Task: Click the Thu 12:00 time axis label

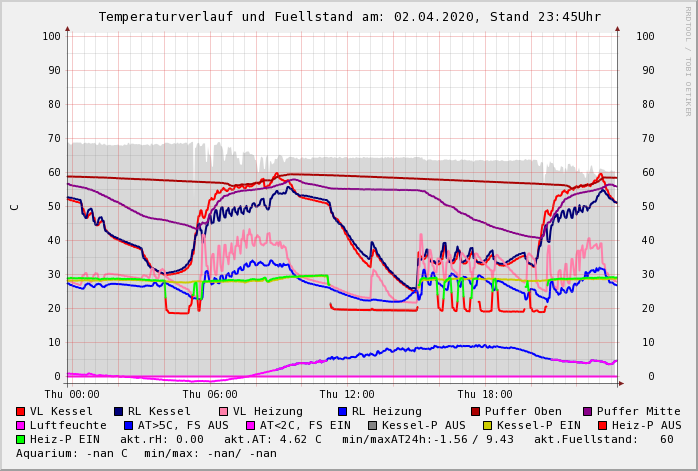Action: [347, 394]
